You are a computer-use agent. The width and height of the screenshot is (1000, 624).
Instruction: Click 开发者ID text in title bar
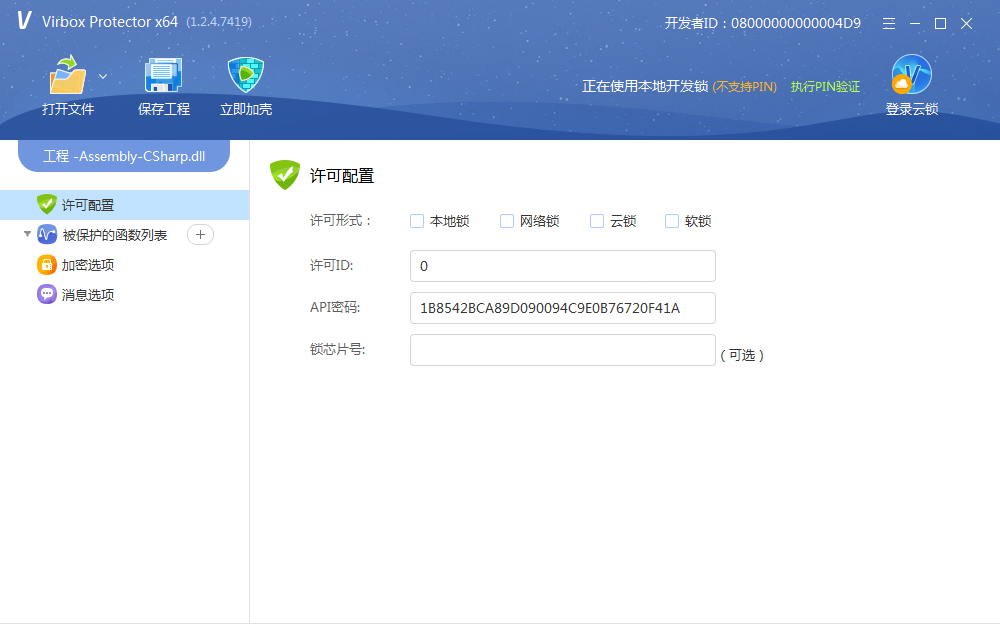pos(762,24)
